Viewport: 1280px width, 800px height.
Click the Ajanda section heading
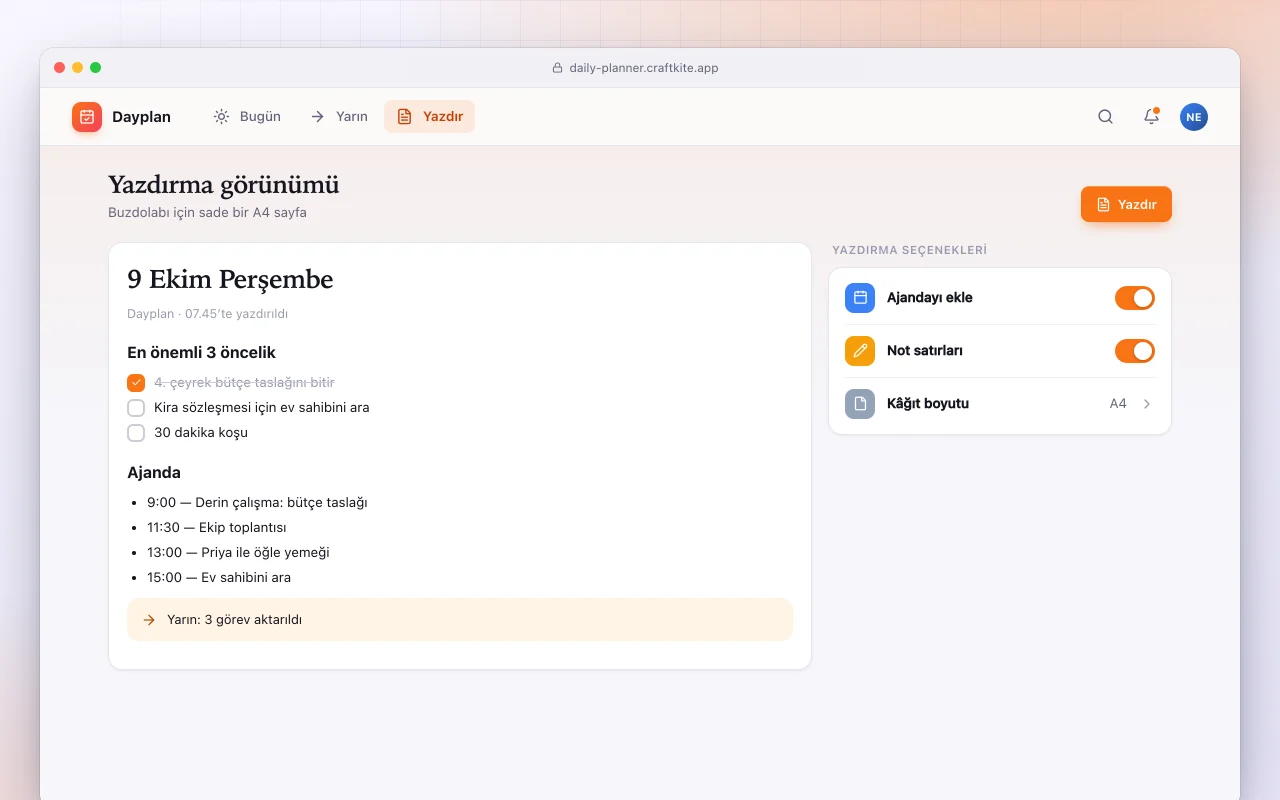(x=154, y=473)
